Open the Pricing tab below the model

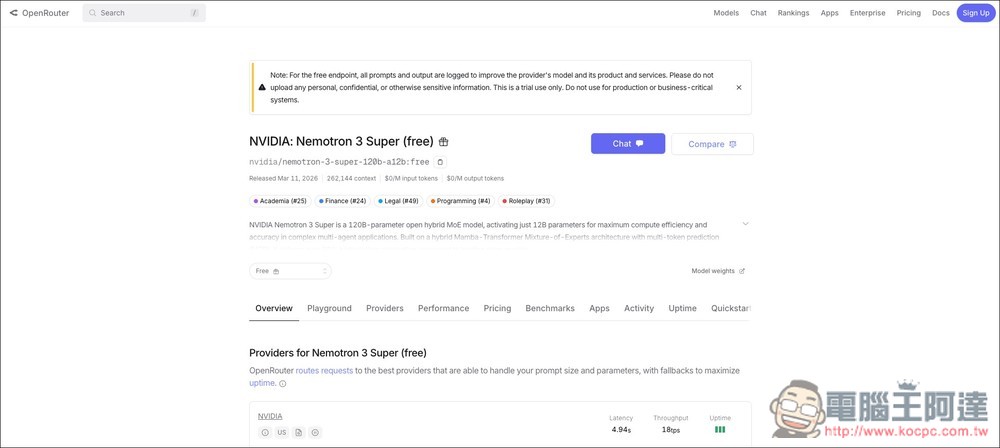coord(497,308)
